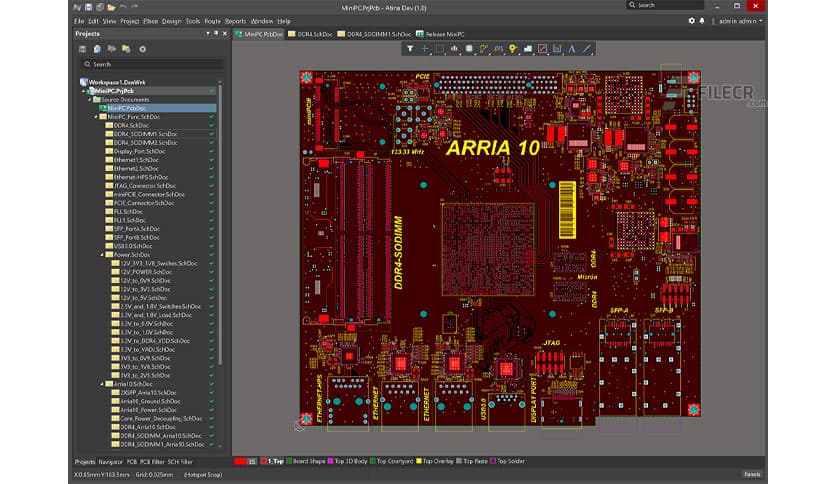Viewport: 836px width, 484px height.
Task: Collapse the Power.SchDoc node
Action: pos(102,255)
